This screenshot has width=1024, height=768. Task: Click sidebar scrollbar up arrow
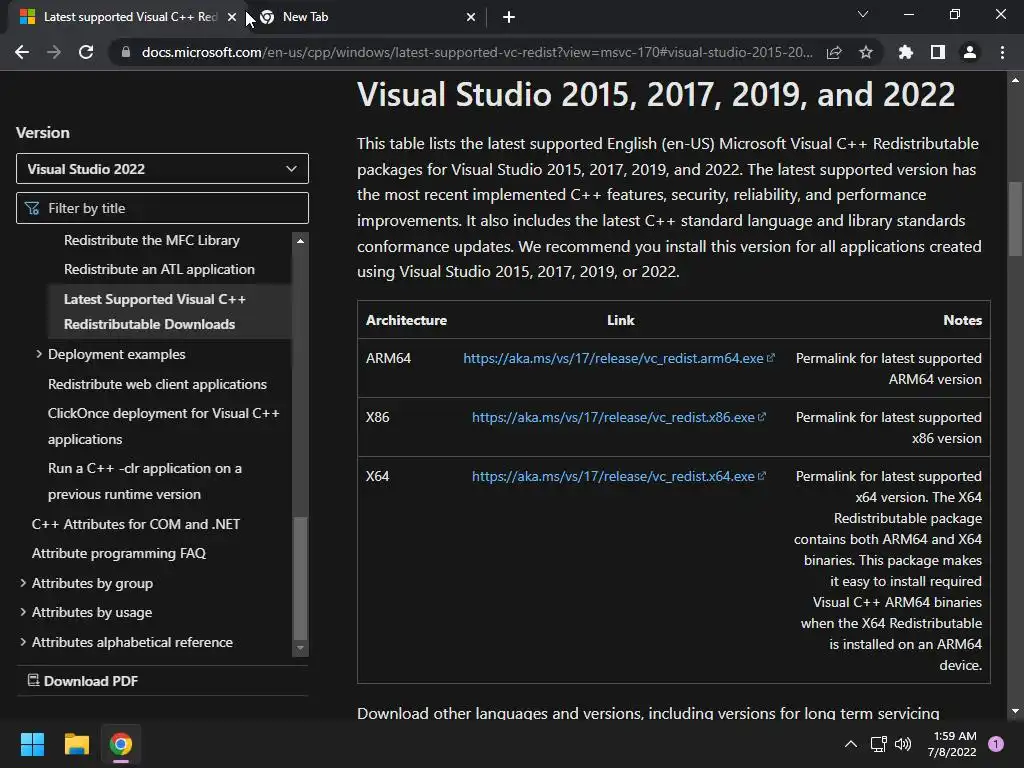[x=300, y=241]
